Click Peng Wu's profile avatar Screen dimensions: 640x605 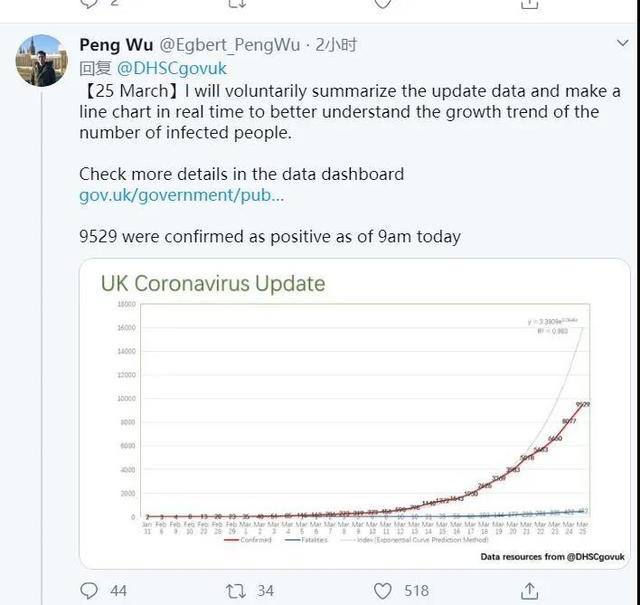[41, 61]
